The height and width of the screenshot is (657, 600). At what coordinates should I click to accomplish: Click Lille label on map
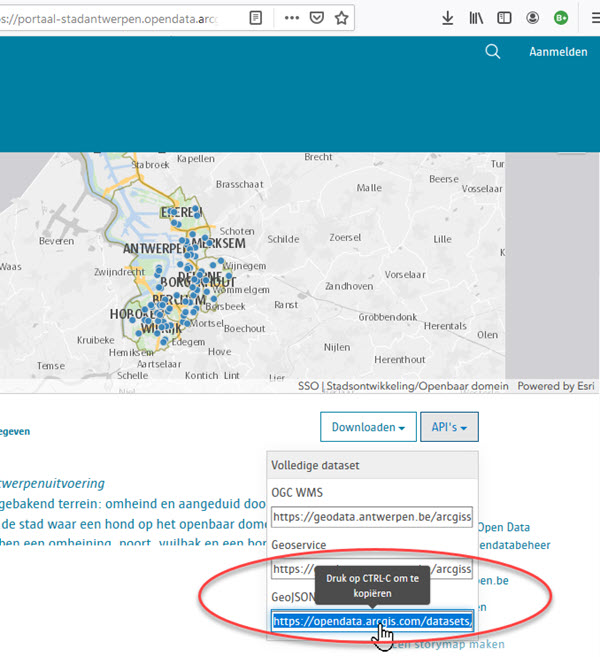click(x=442, y=239)
